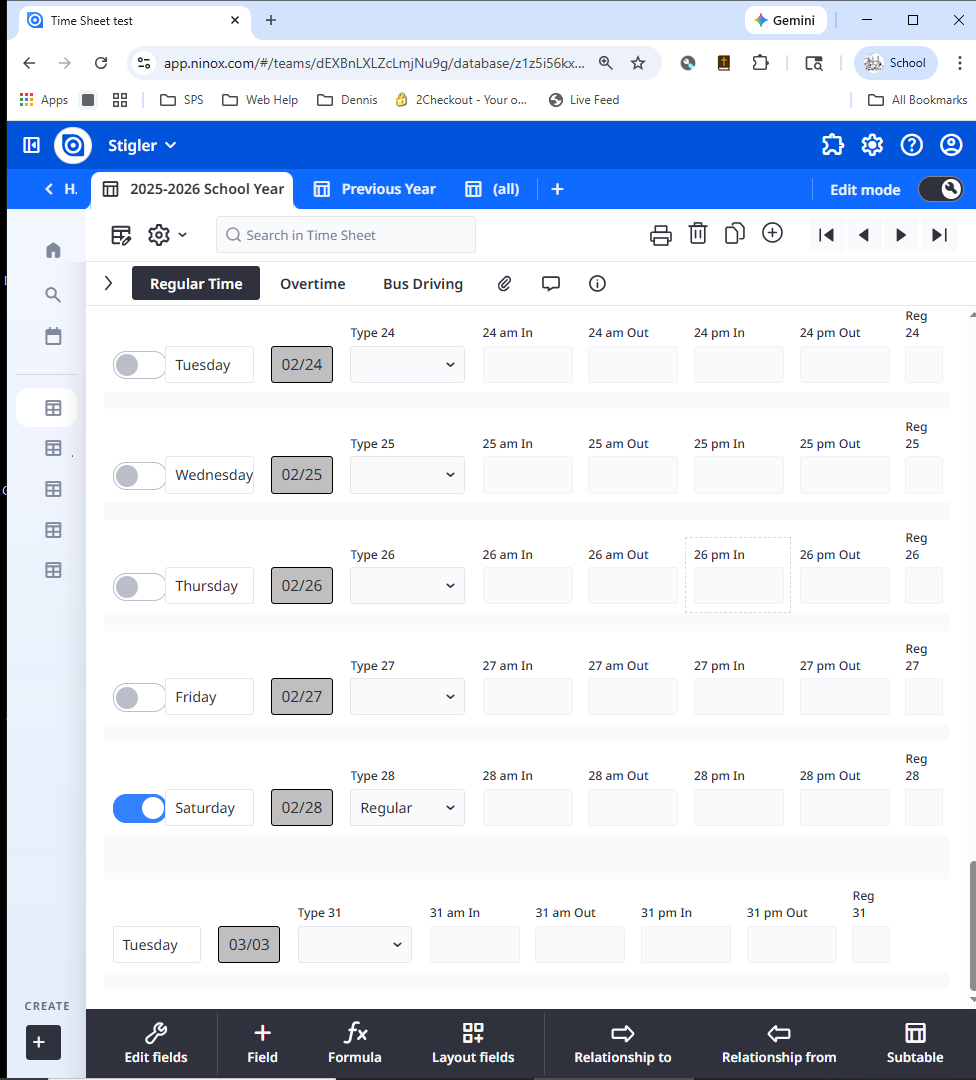
Task: Click the duplicate record icon
Action: tap(735, 234)
